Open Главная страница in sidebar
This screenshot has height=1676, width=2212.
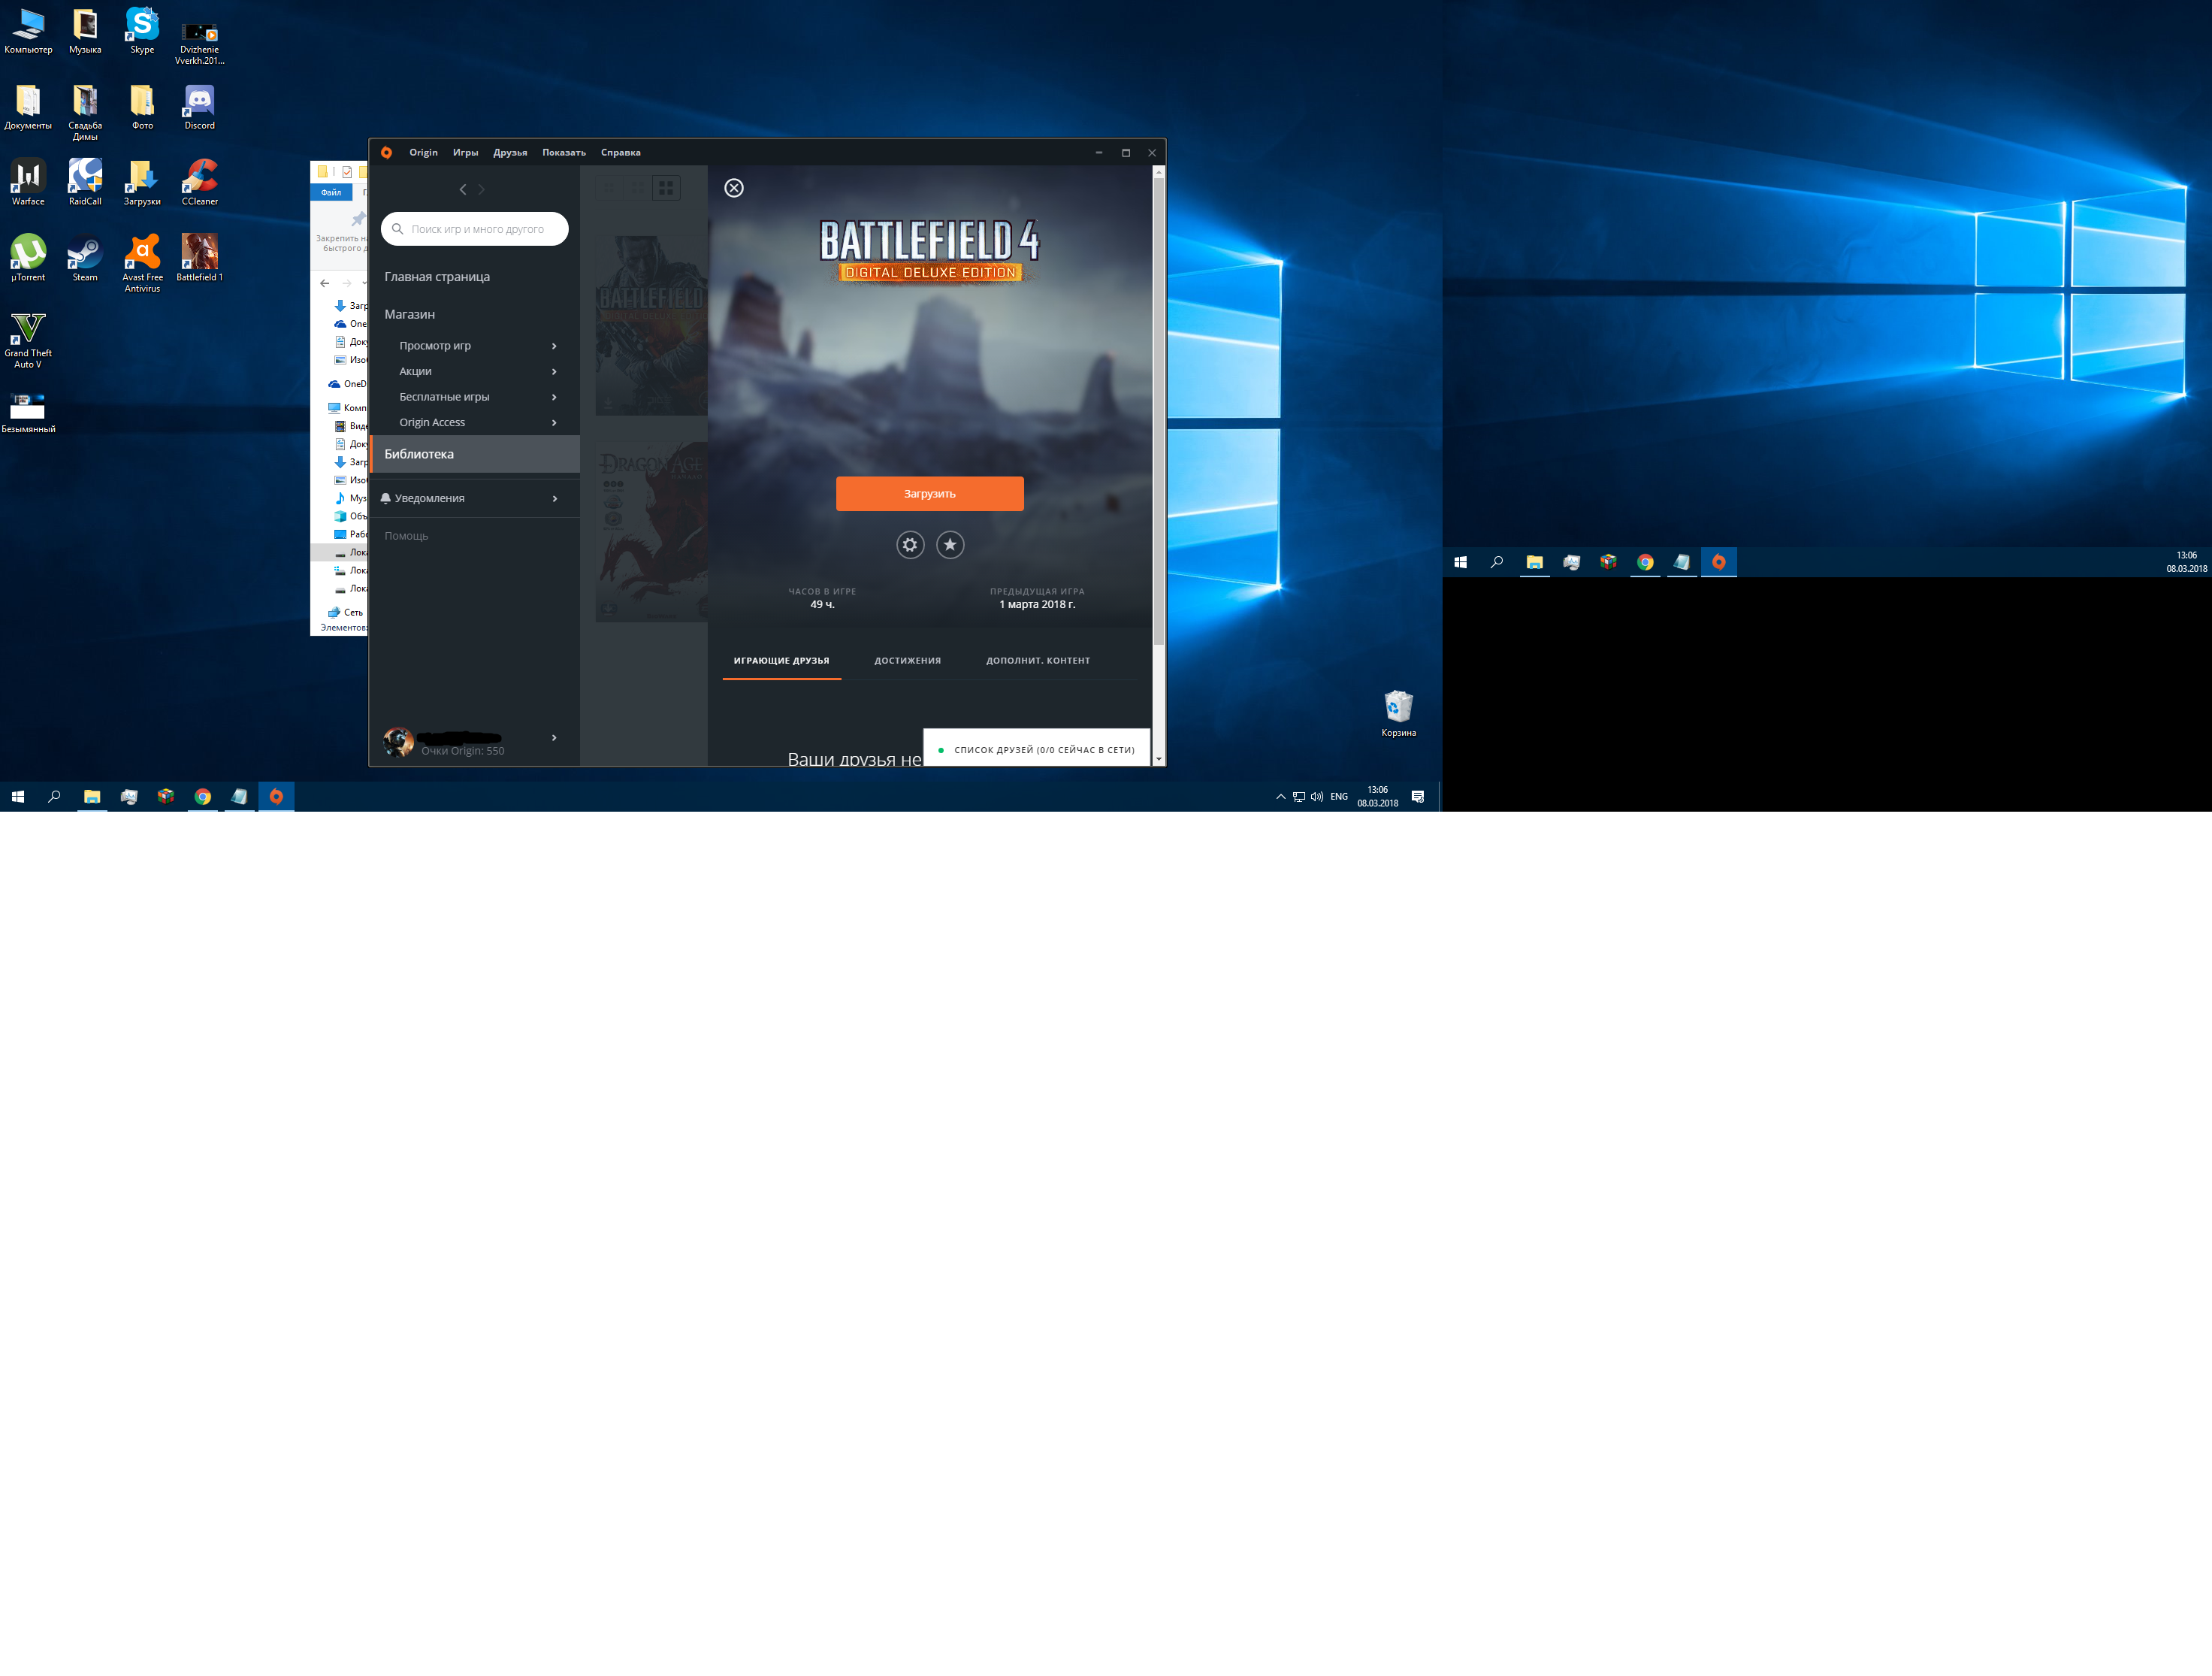pos(437,277)
